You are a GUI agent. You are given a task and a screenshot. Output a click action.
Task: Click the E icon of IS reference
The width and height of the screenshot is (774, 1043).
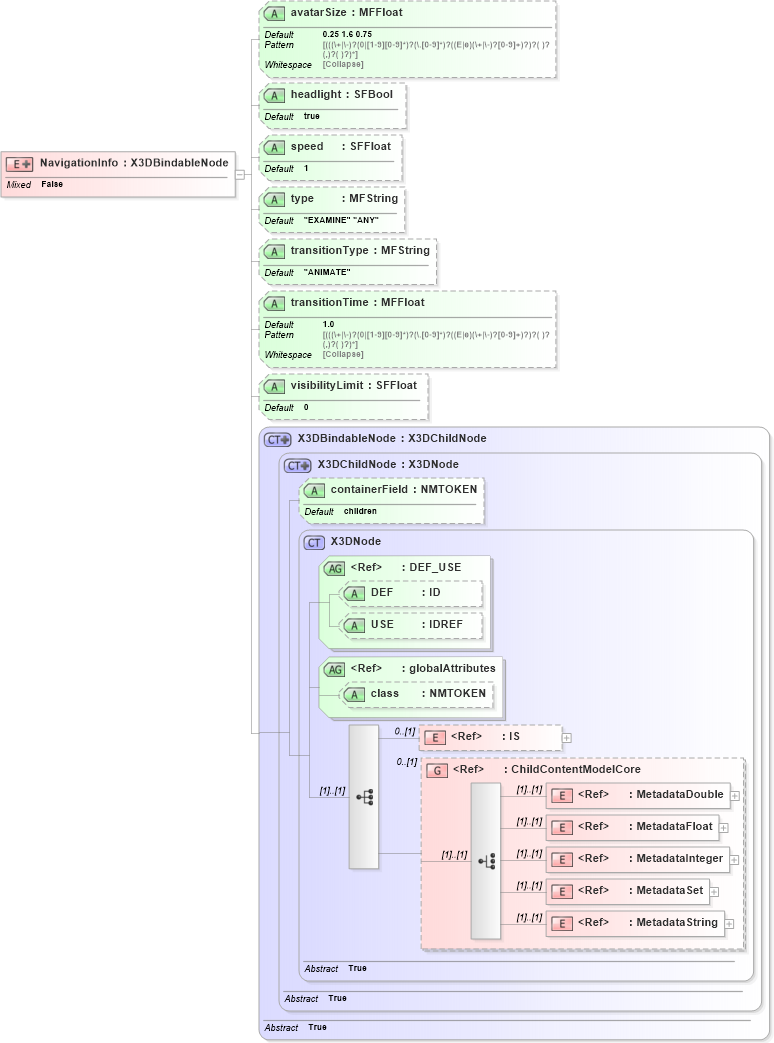(435, 738)
